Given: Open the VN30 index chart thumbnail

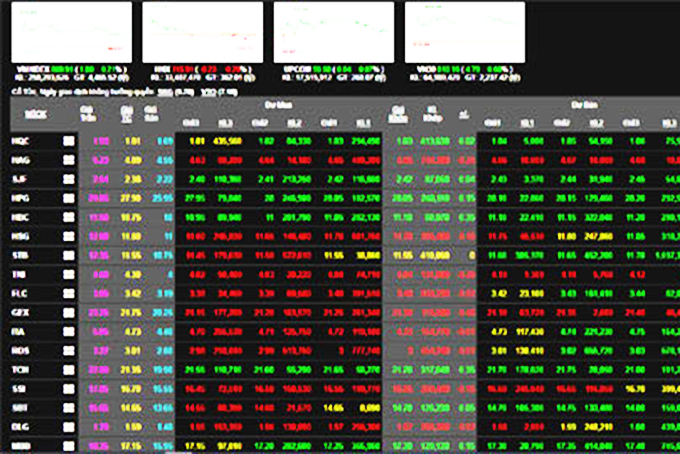Looking at the screenshot, I should (x=464, y=31).
